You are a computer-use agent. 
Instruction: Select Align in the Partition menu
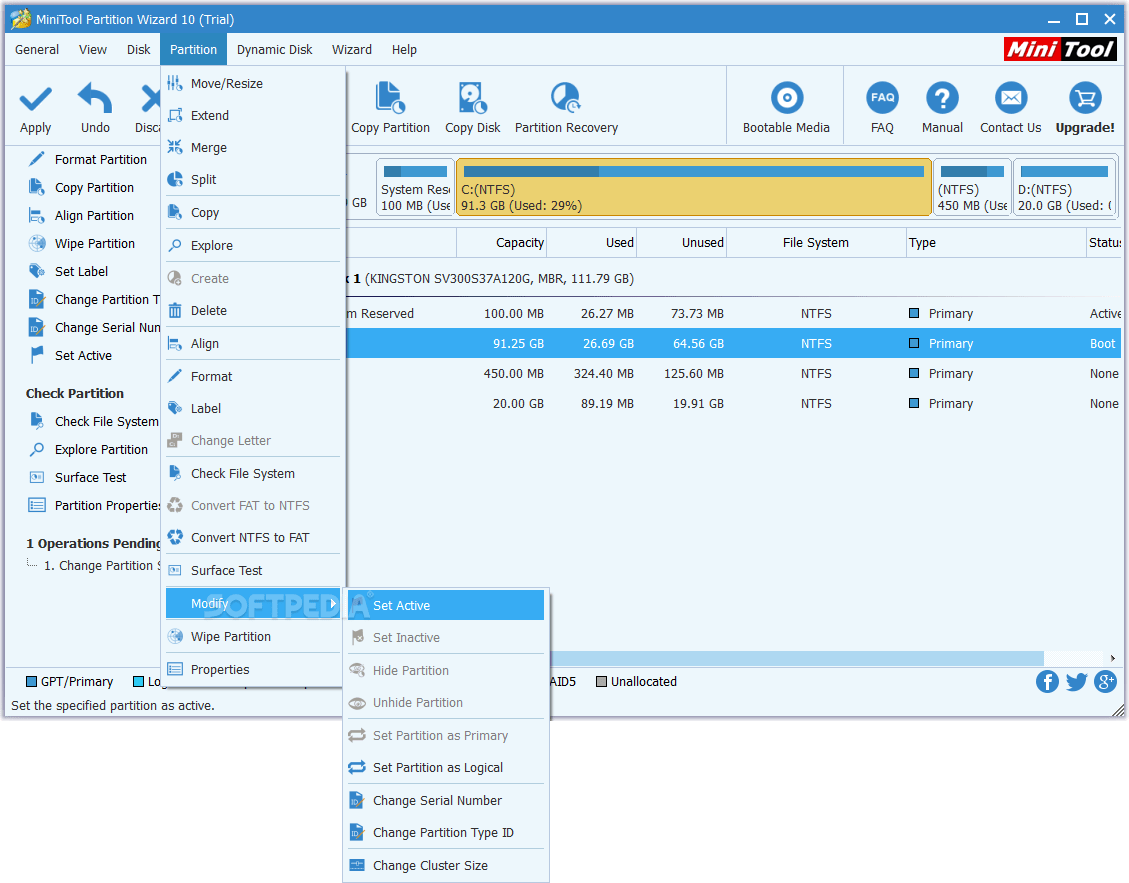point(253,344)
